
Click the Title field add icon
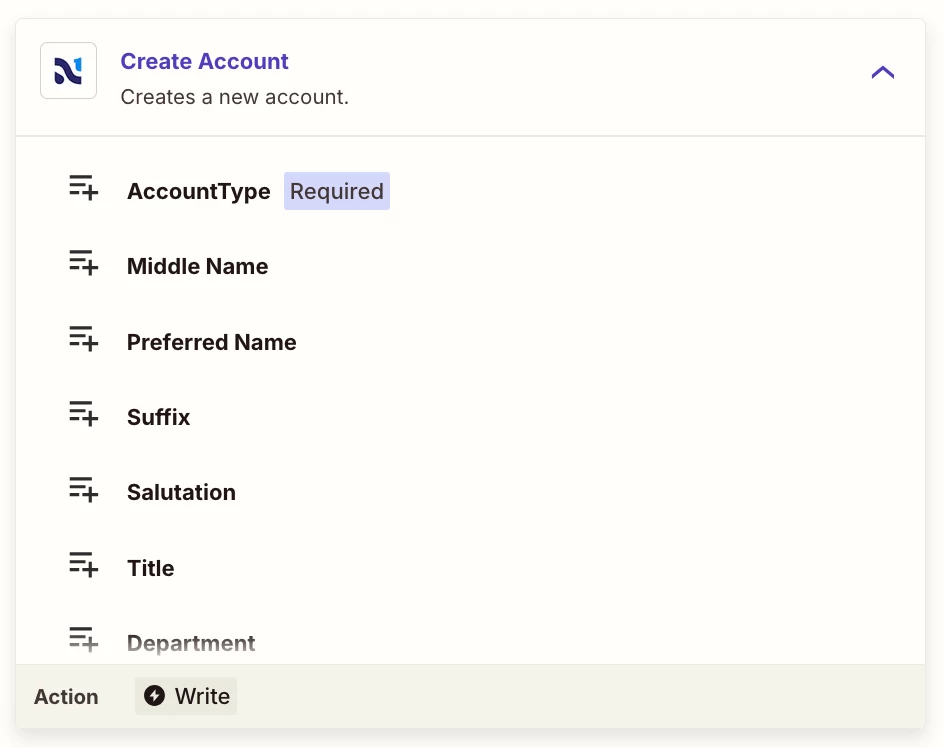83,564
